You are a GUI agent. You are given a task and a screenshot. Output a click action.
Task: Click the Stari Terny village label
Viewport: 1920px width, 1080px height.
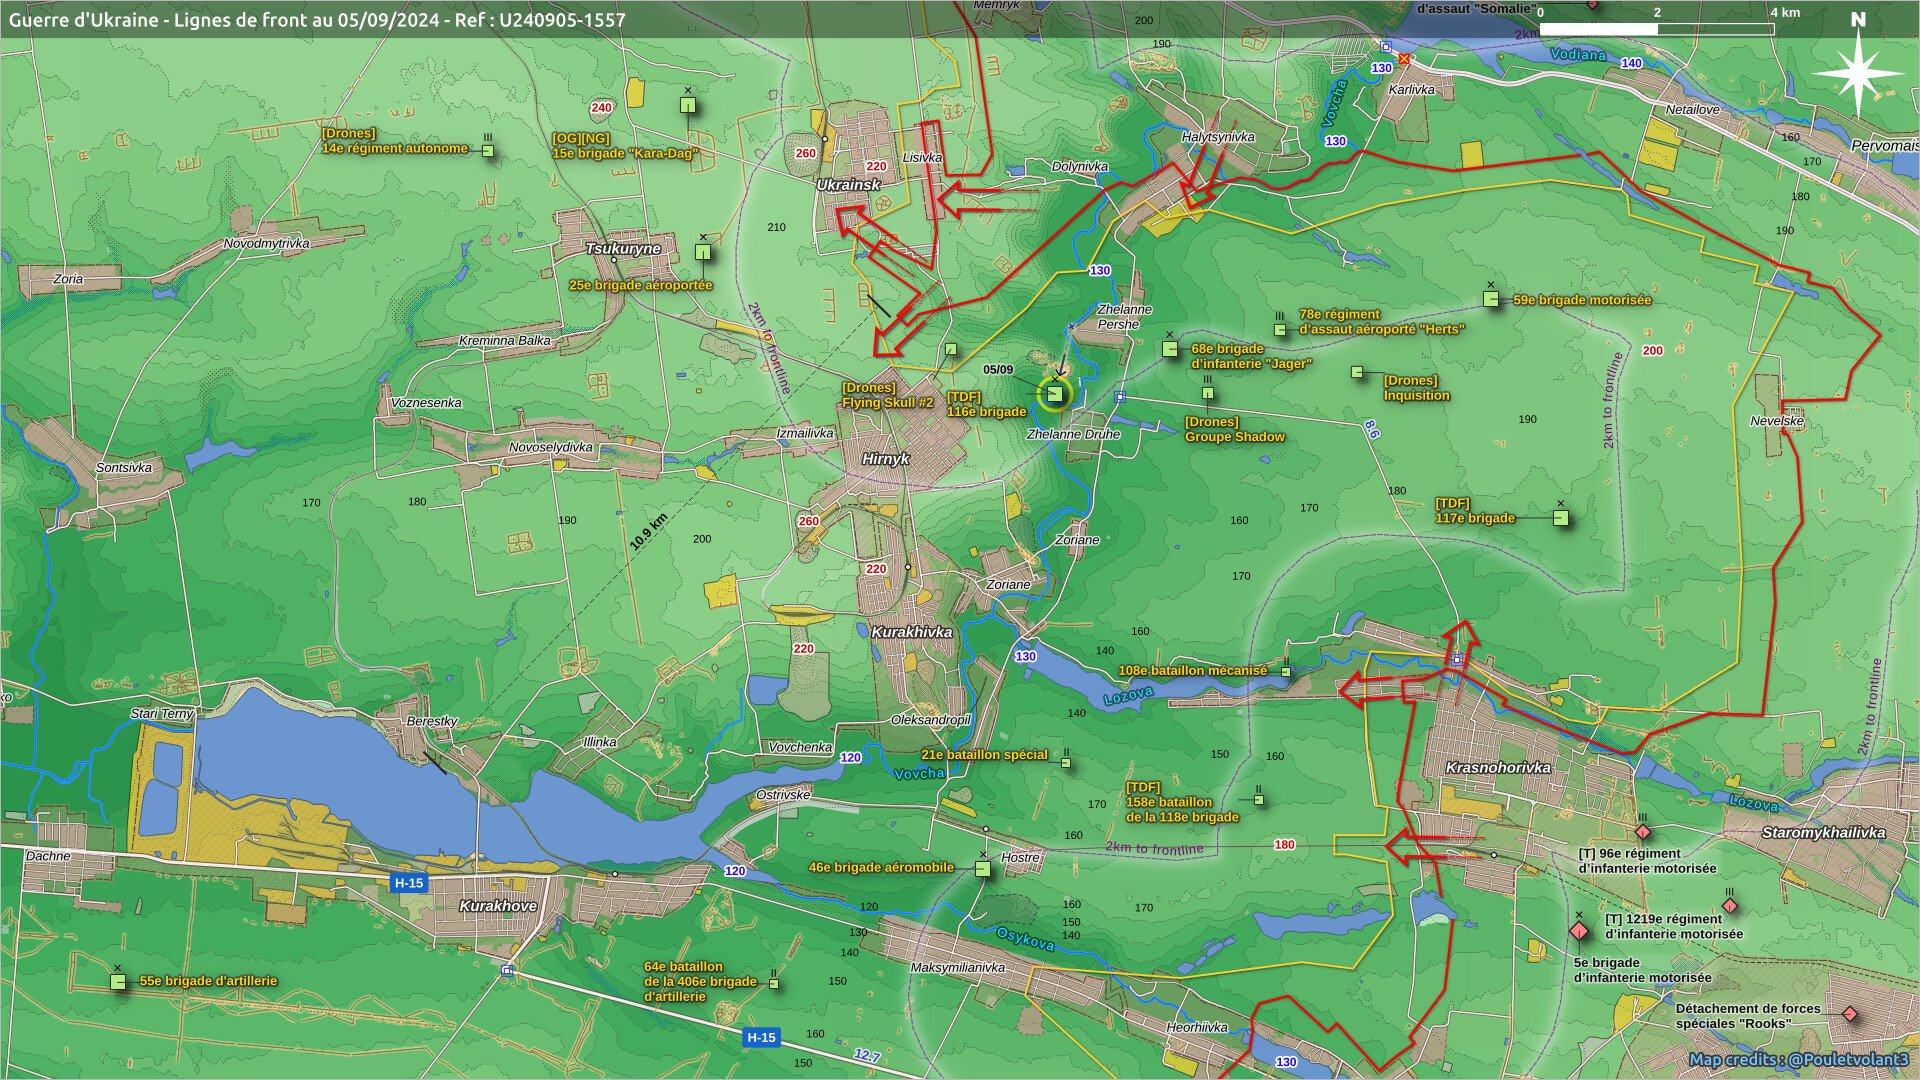point(162,714)
